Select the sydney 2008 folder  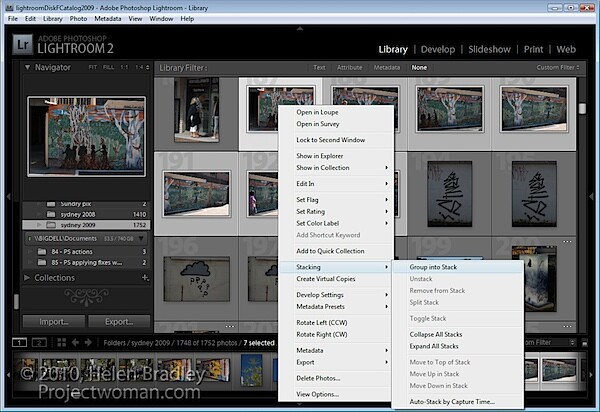(x=86, y=214)
